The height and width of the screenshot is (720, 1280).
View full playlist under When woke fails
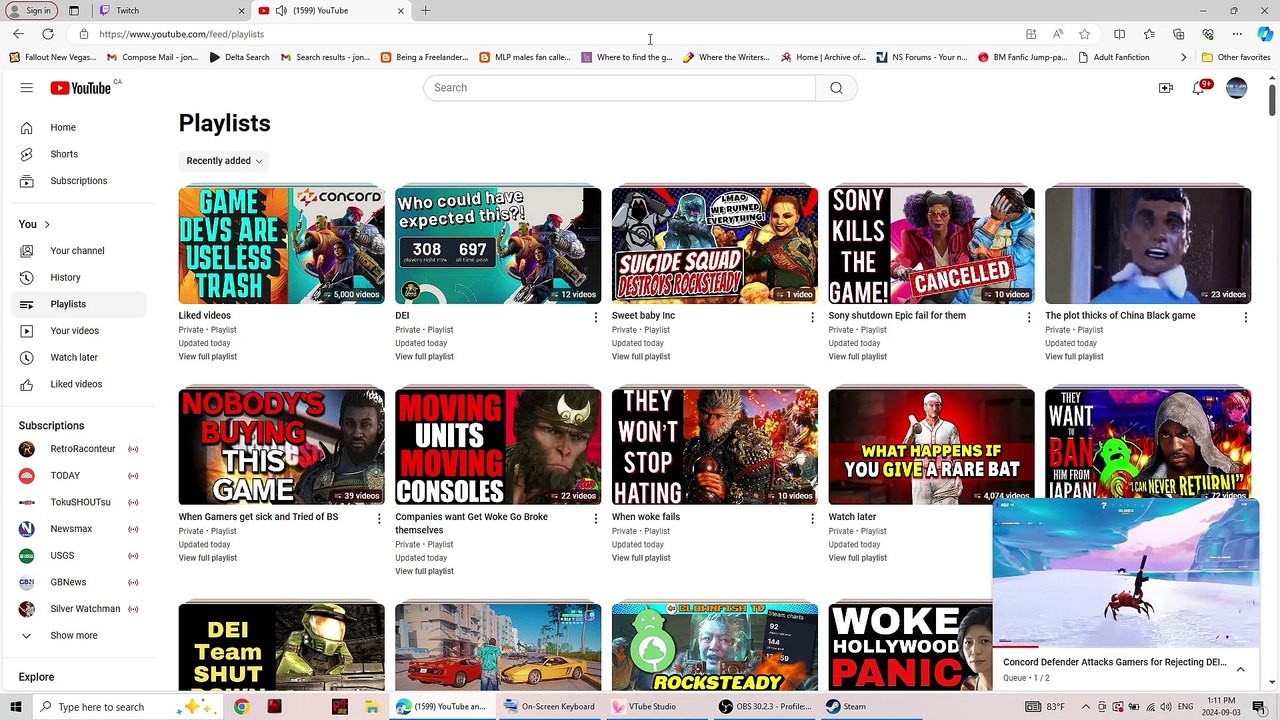click(641, 558)
